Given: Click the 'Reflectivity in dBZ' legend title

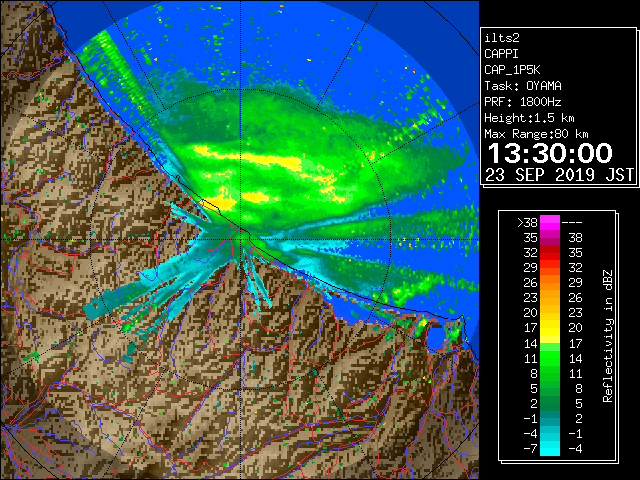Looking at the screenshot, I should pos(608,336).
